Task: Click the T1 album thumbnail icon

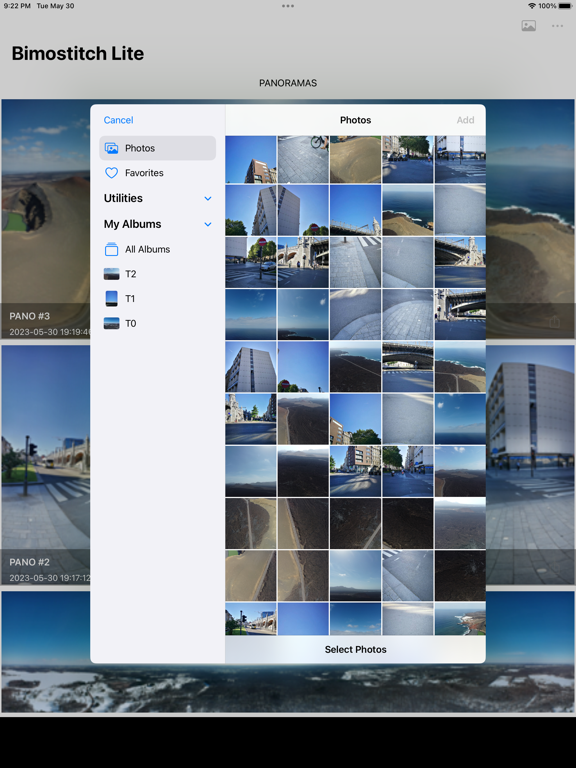Action: coord(112,298)
